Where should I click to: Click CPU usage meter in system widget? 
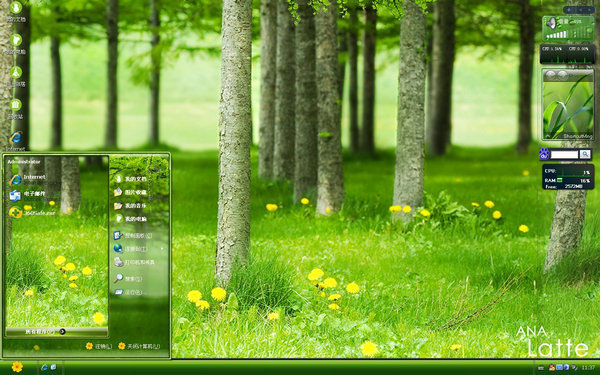568,172
